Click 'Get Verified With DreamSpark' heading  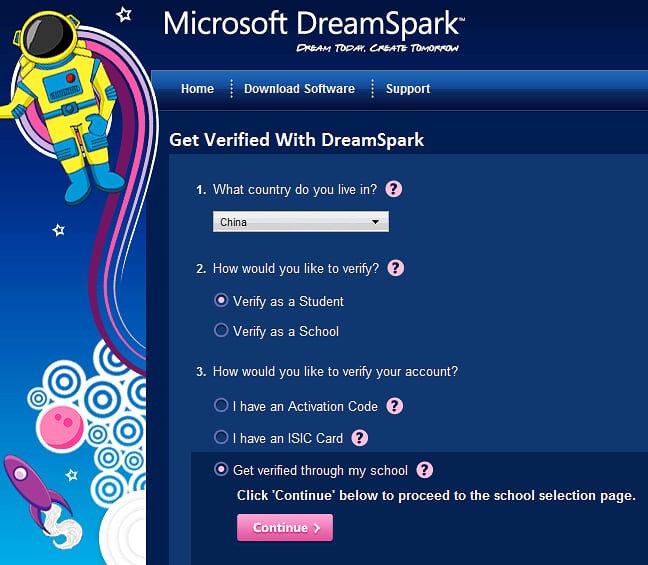tap(296, 140)
